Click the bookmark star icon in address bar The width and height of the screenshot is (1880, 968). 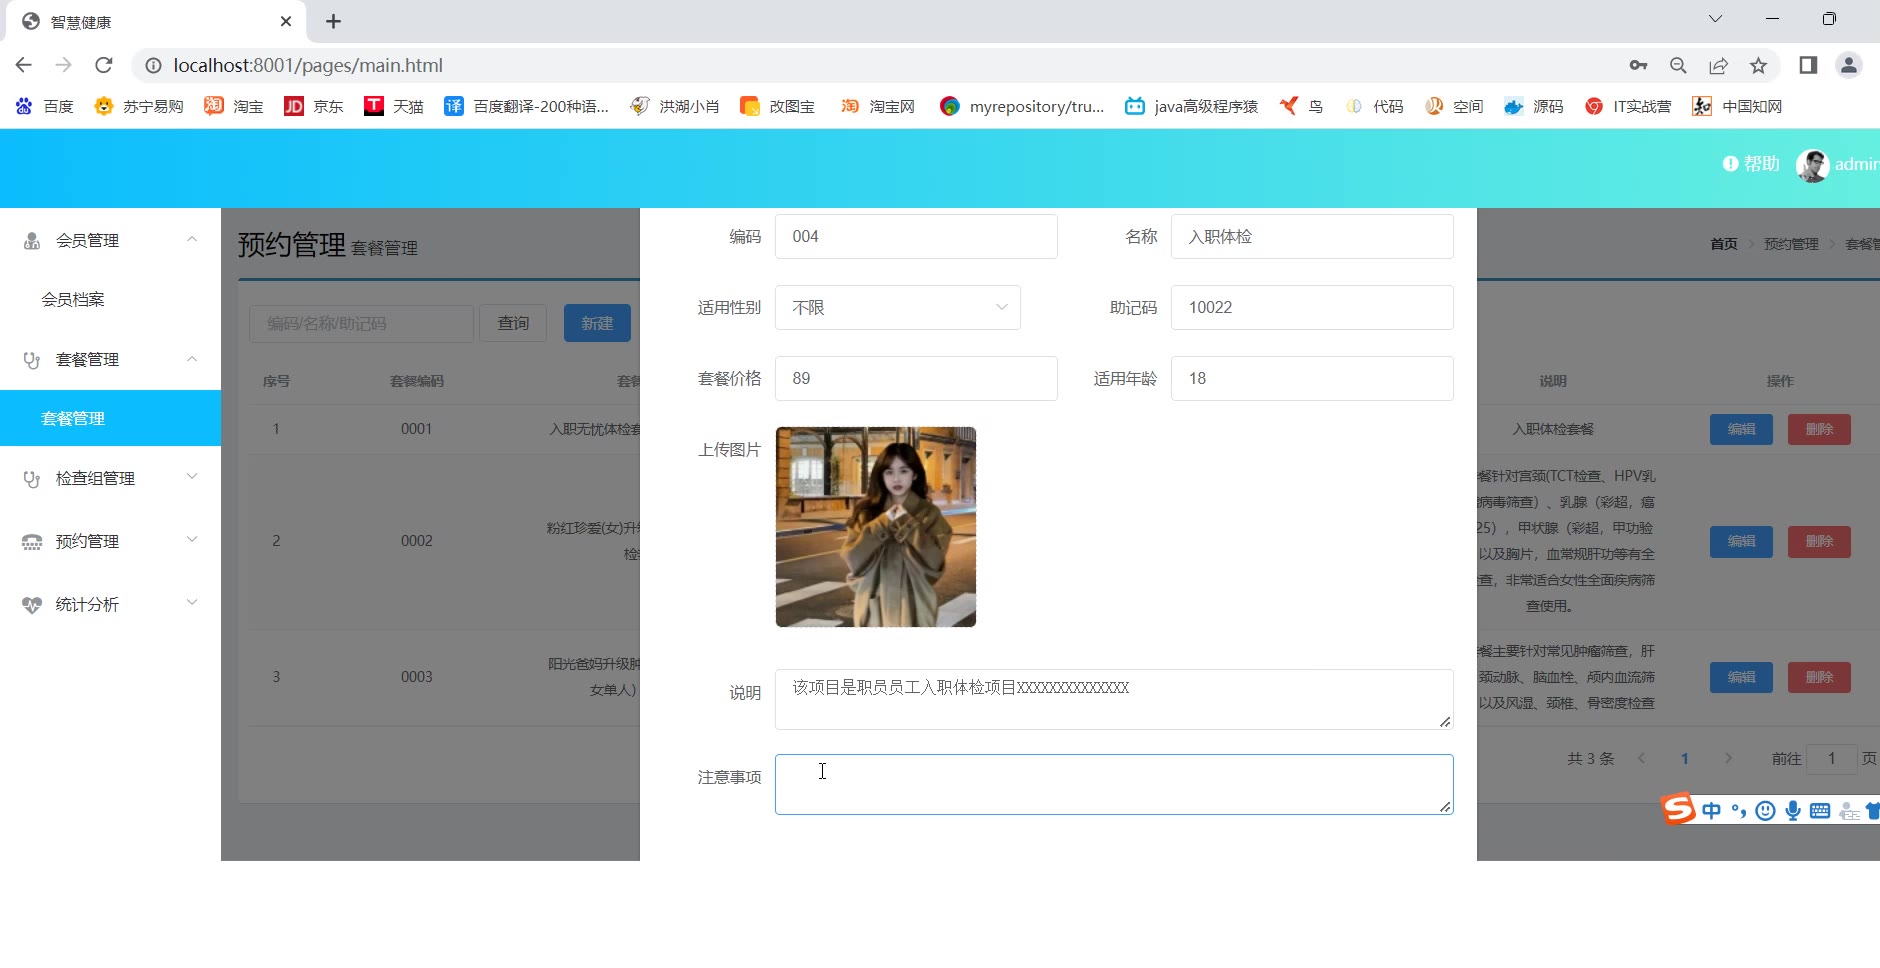(1758, 65)
